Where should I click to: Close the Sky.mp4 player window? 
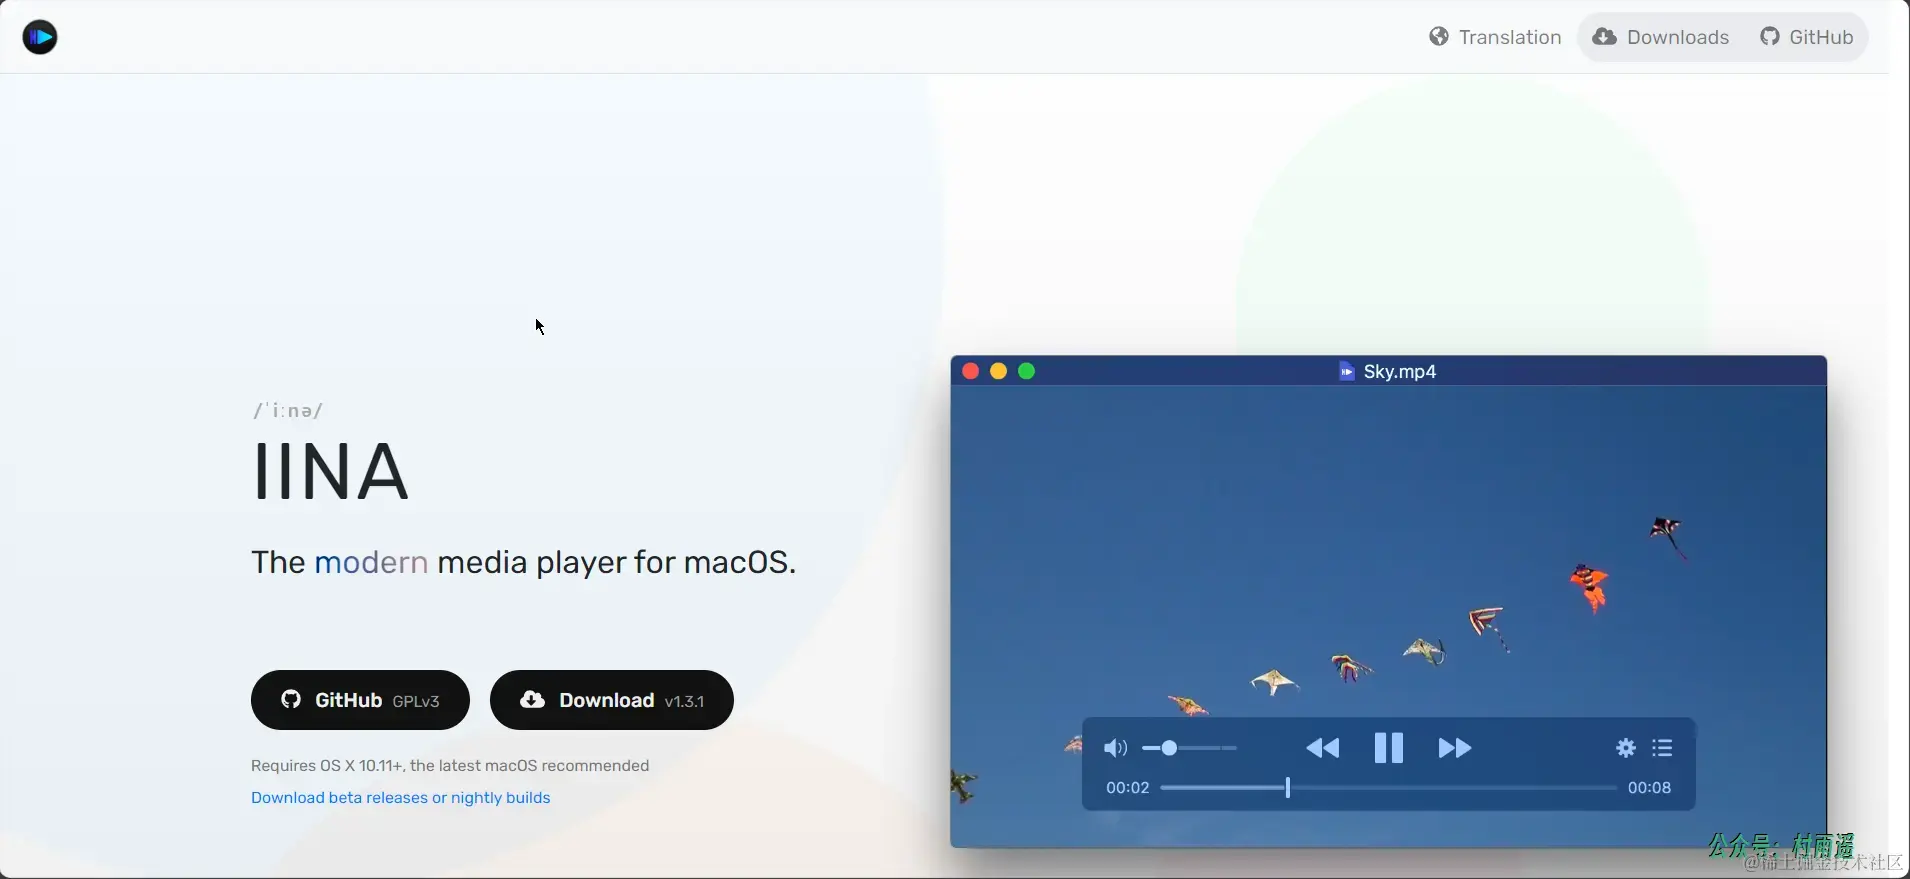click(x=970, y=371)
